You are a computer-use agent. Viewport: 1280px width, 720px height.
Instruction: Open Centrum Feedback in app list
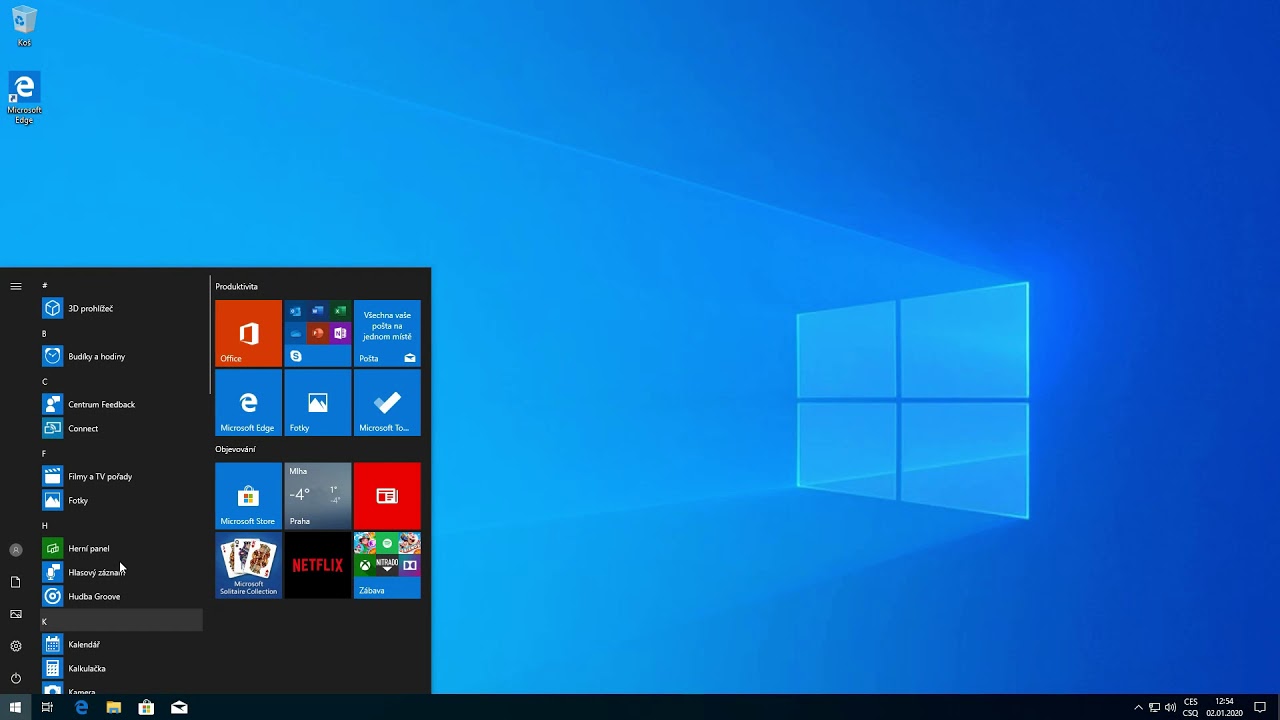(121, 404)
